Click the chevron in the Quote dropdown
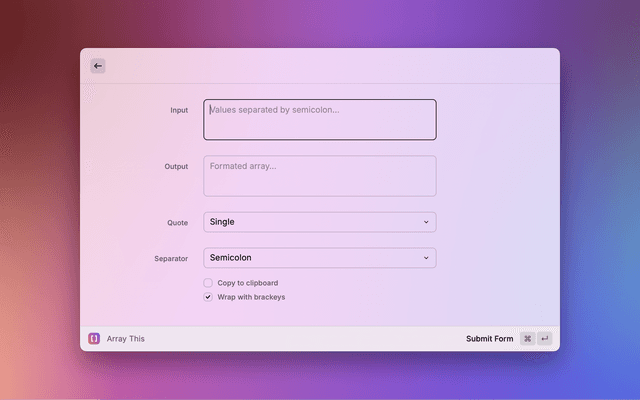The width and height of the screenshot is (640, 400). [x=425, y=222]
